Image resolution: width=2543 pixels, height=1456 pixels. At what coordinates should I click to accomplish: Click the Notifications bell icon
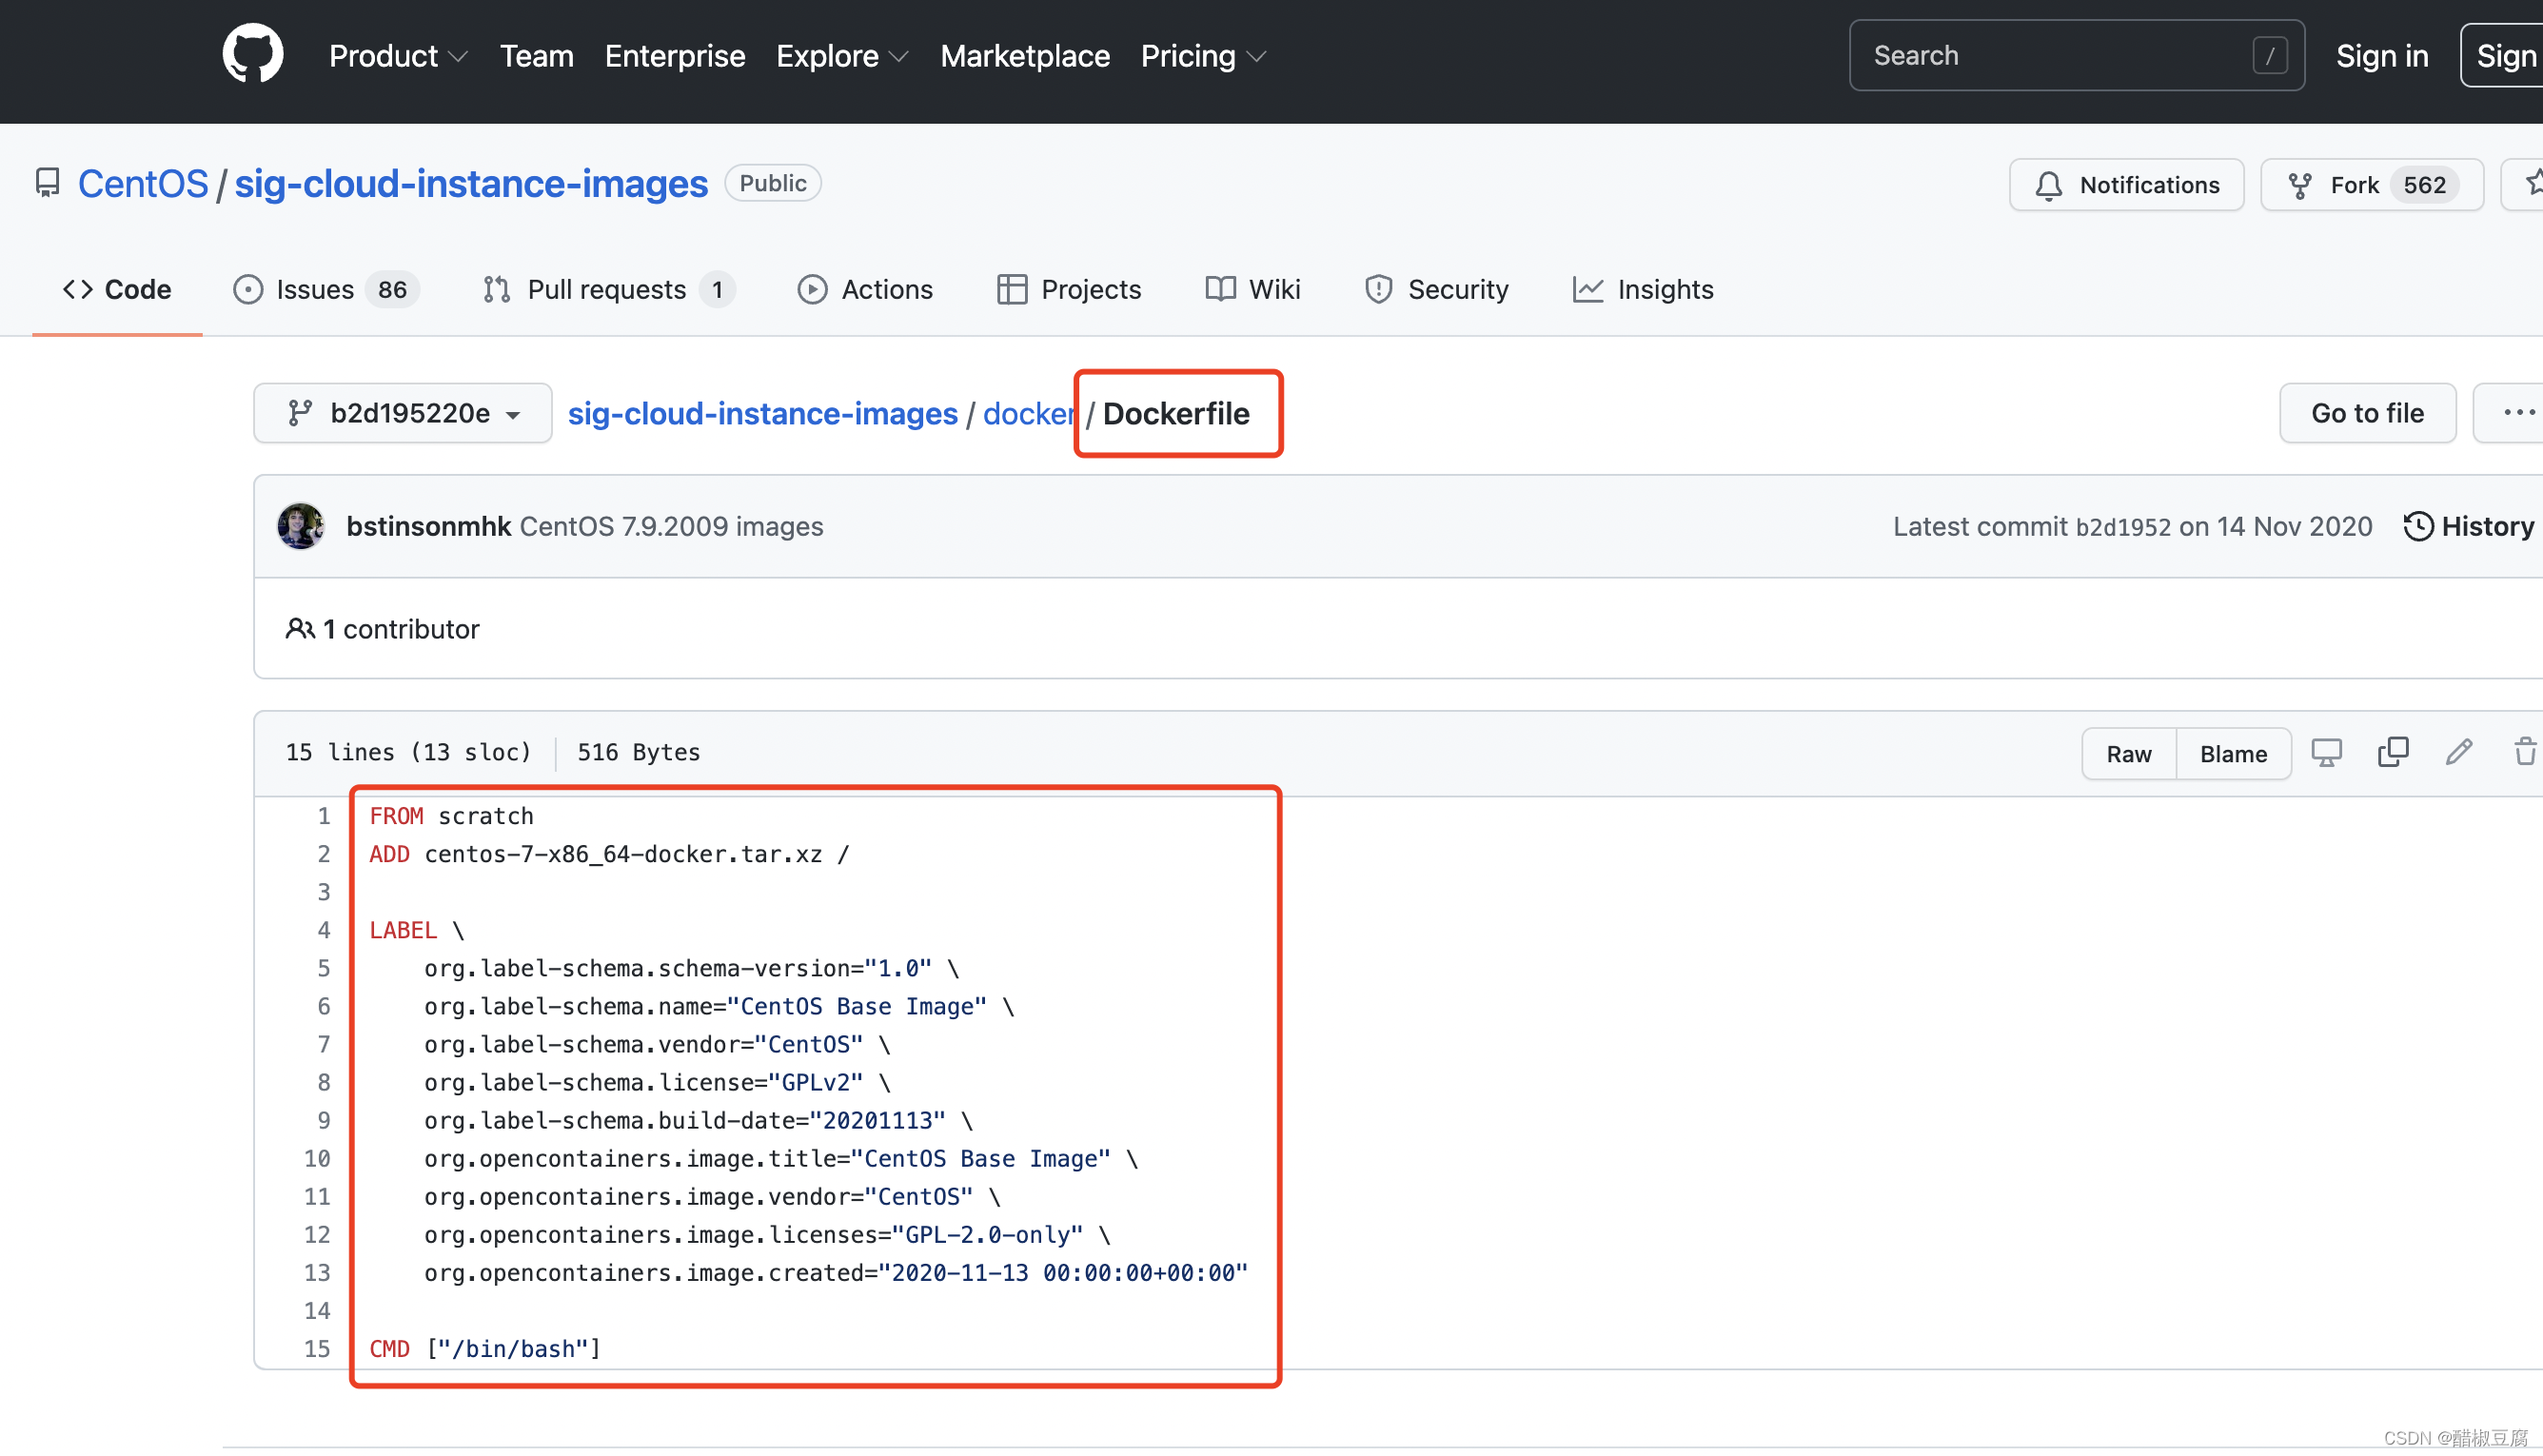click(x=2052, y=184)
